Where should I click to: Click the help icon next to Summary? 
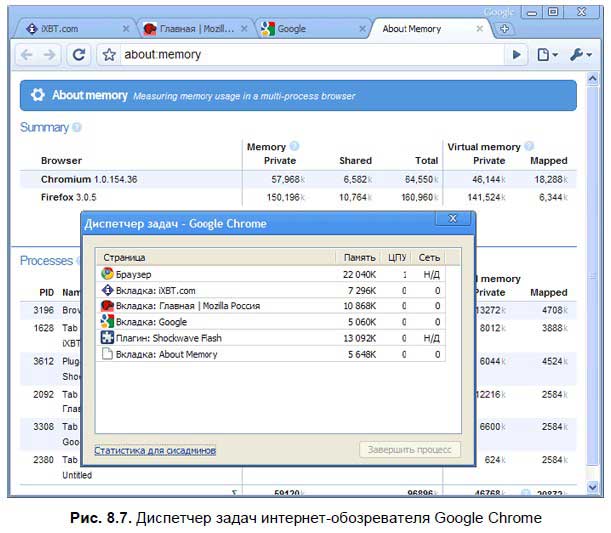[x=77, y=128]
